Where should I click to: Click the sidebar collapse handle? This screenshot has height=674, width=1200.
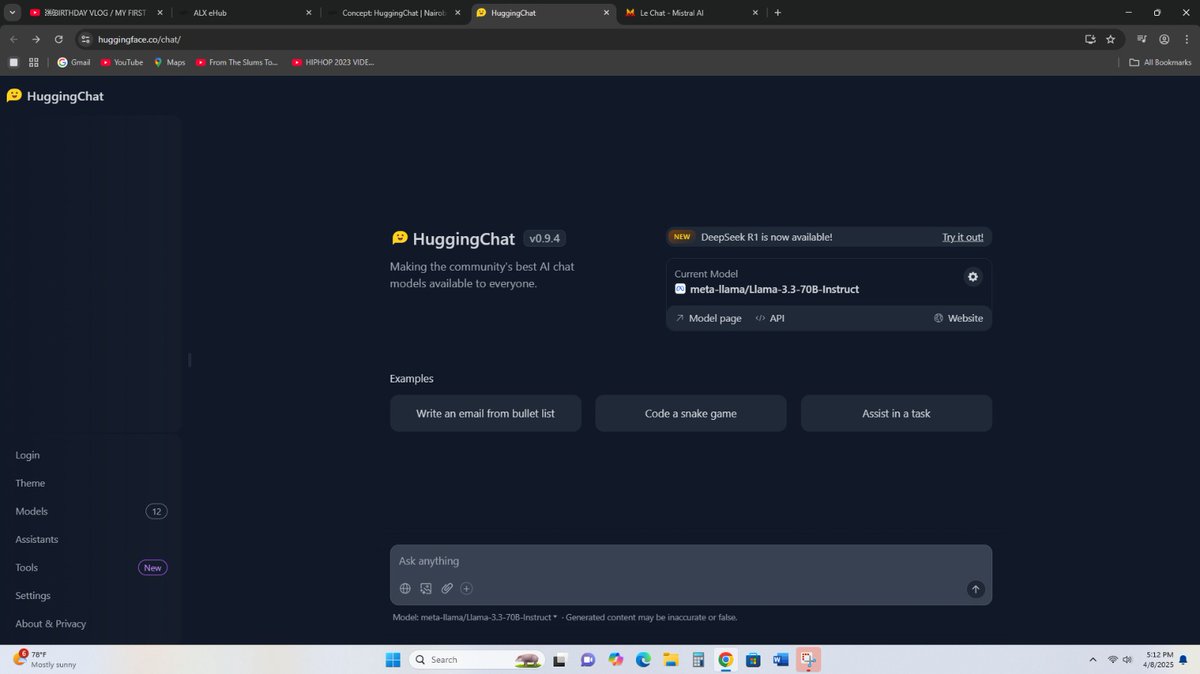pyautogui.click(x=189, y=360)
